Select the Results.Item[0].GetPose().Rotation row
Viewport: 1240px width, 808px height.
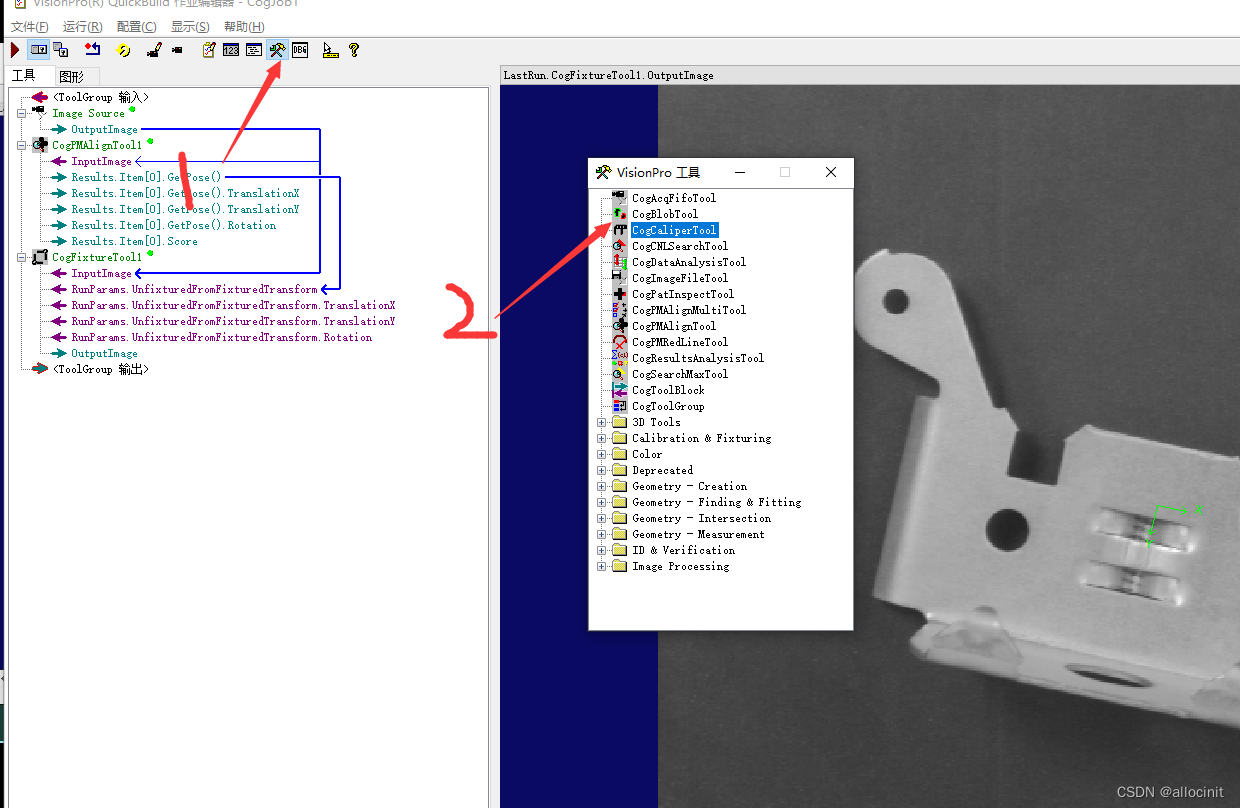(173, 225)
